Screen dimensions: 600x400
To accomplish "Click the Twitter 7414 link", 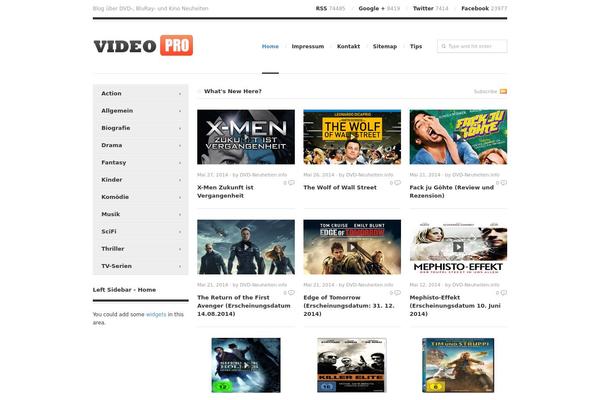I will (430, 8).
